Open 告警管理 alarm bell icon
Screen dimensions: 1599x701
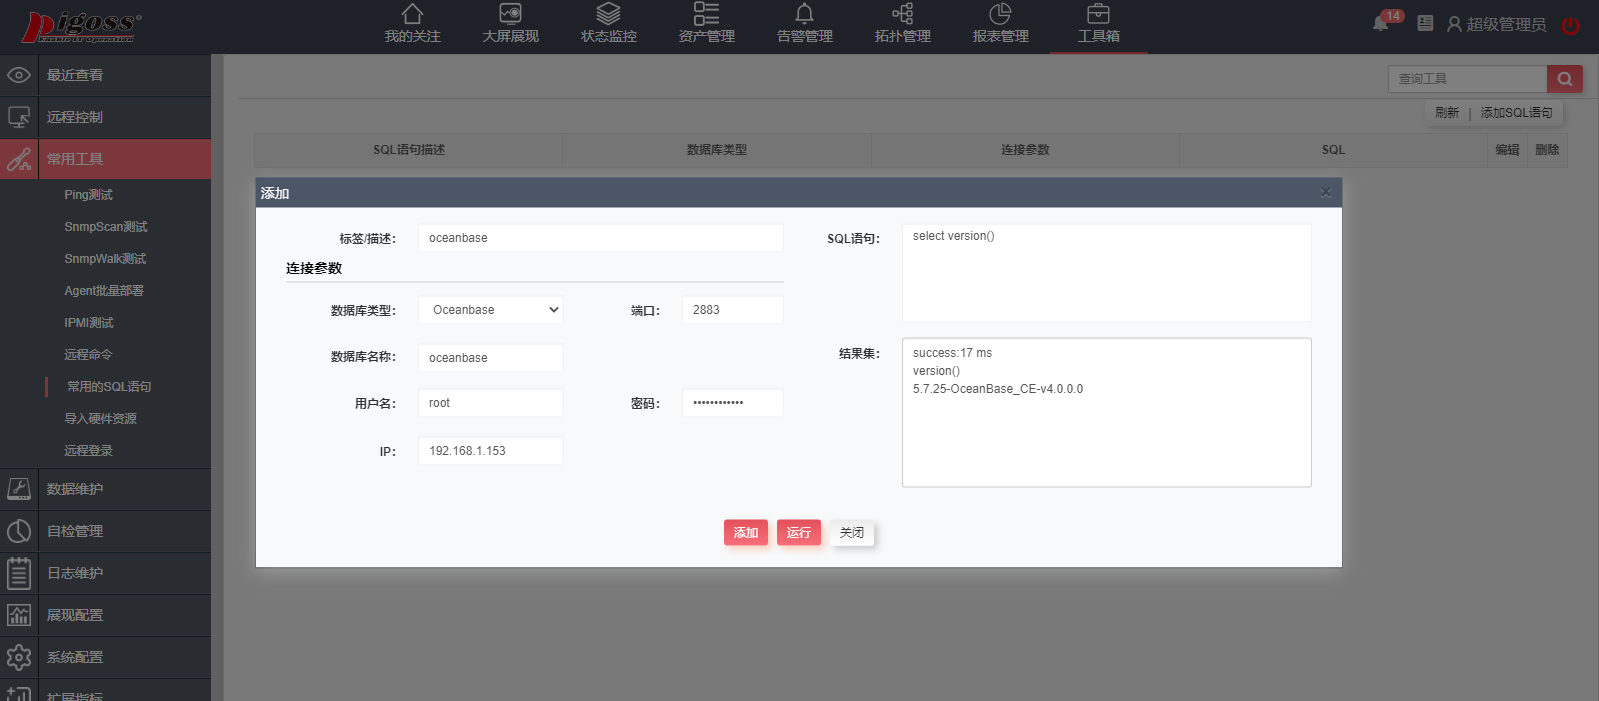pyautogui.click(x=804, y=14)
